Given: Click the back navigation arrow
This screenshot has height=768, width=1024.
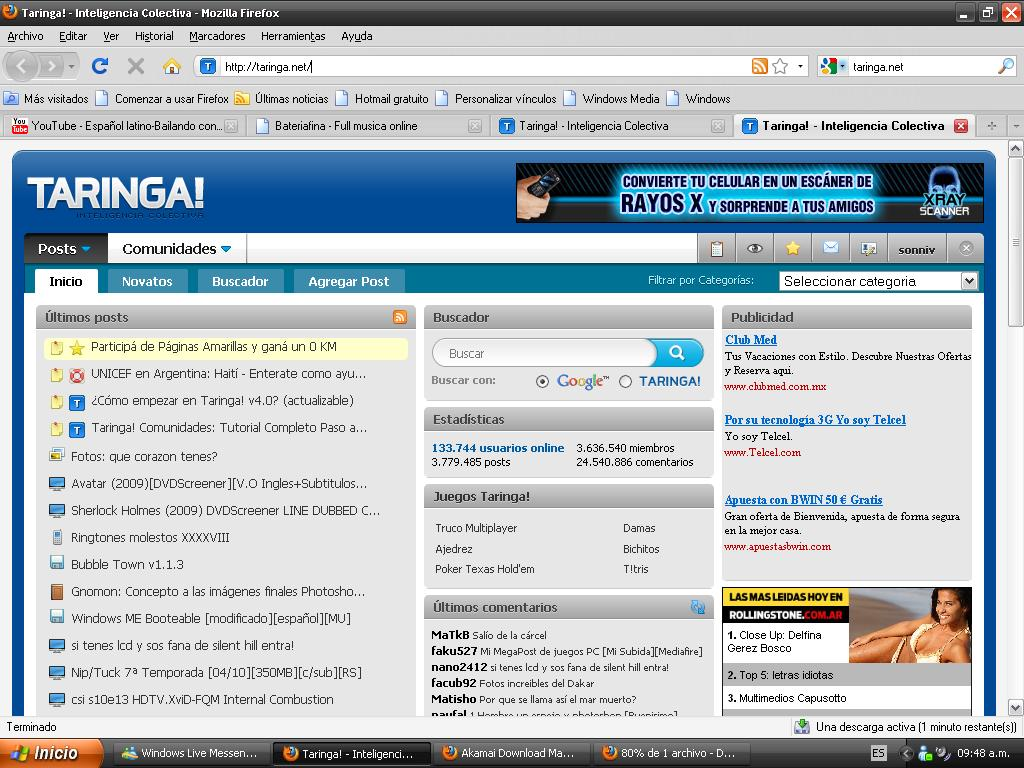Looking at the screenshot, I should click(x=21, y=66).
